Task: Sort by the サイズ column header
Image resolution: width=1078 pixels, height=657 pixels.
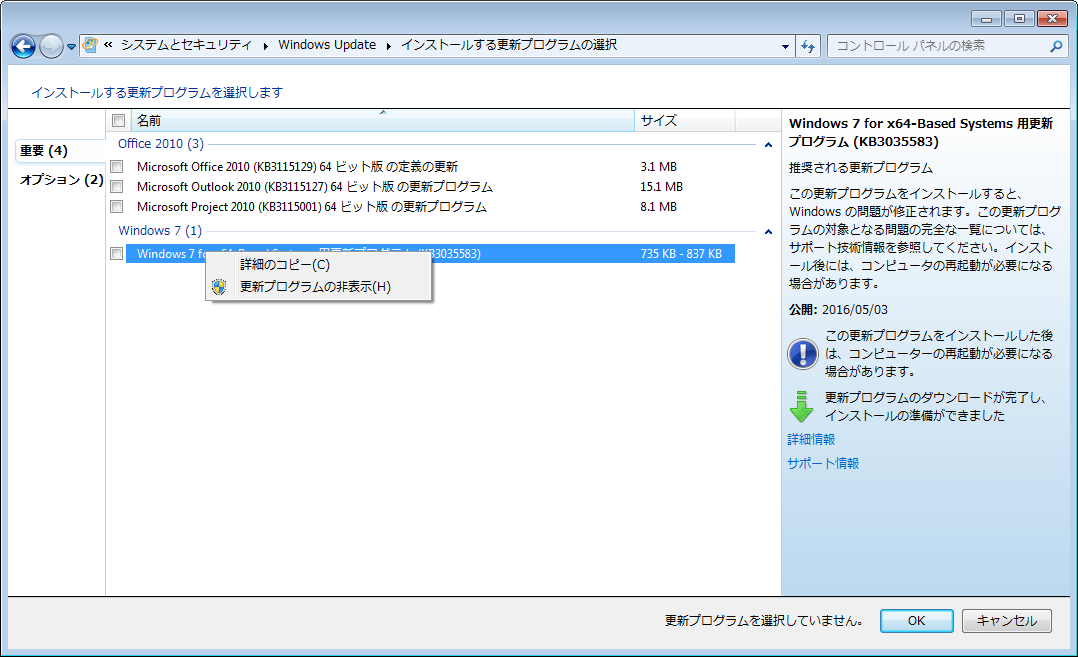Action: [x=684, y=121]
